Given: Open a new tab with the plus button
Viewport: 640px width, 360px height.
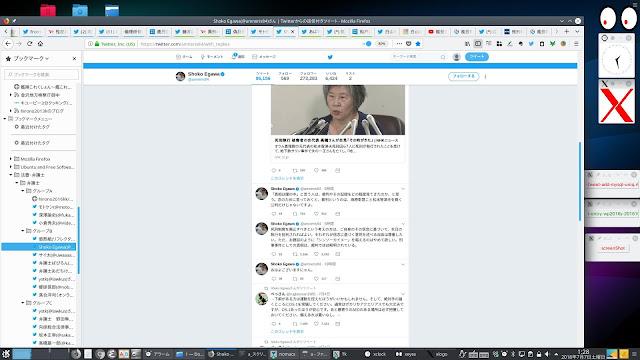Looking at the screenshot, I should (x=567, y=31).
